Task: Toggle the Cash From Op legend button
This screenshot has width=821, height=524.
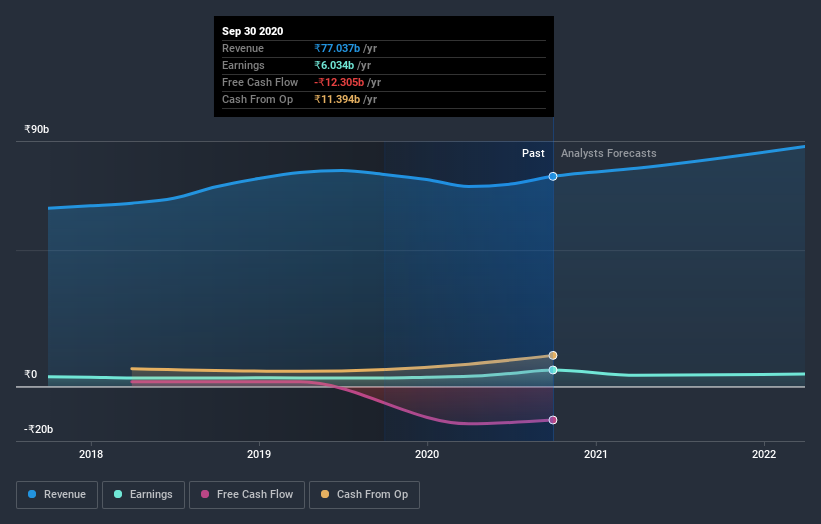Action: 364,495
